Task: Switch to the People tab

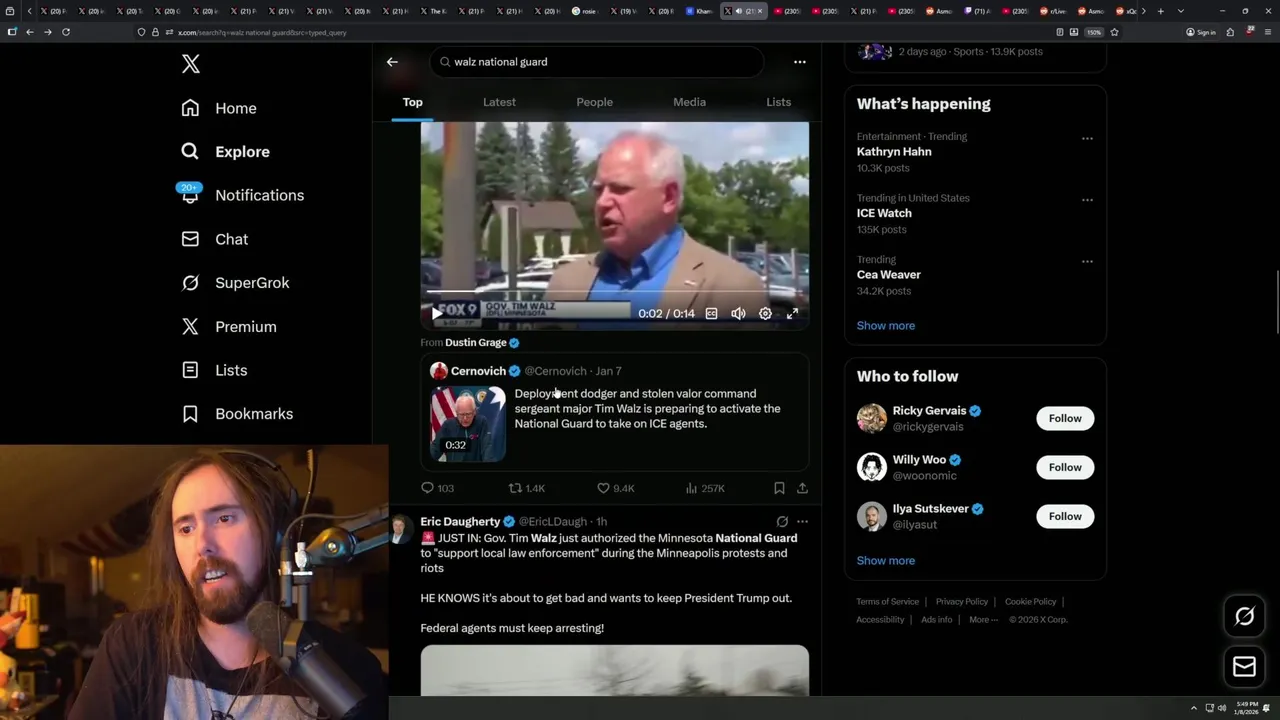Action: point(594,102)
